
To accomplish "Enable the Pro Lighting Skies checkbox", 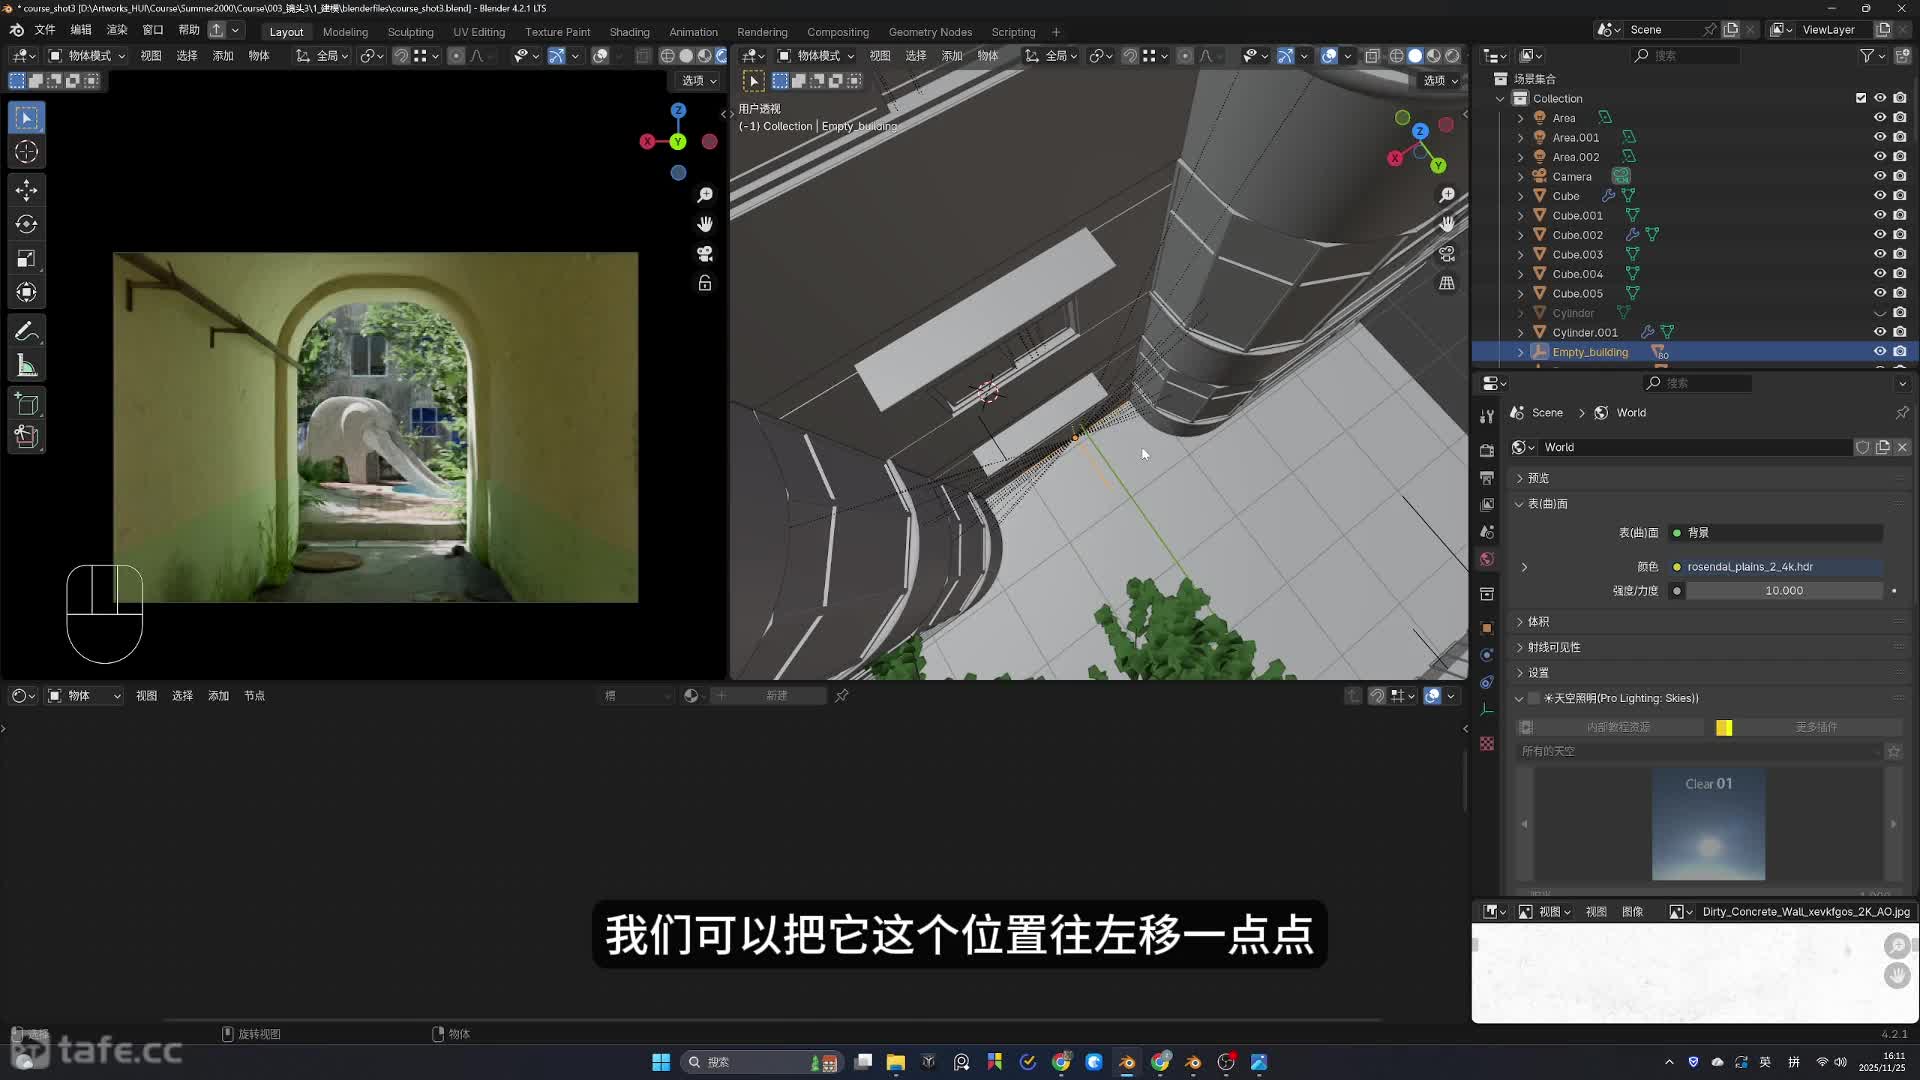I will pos(1534,698).
